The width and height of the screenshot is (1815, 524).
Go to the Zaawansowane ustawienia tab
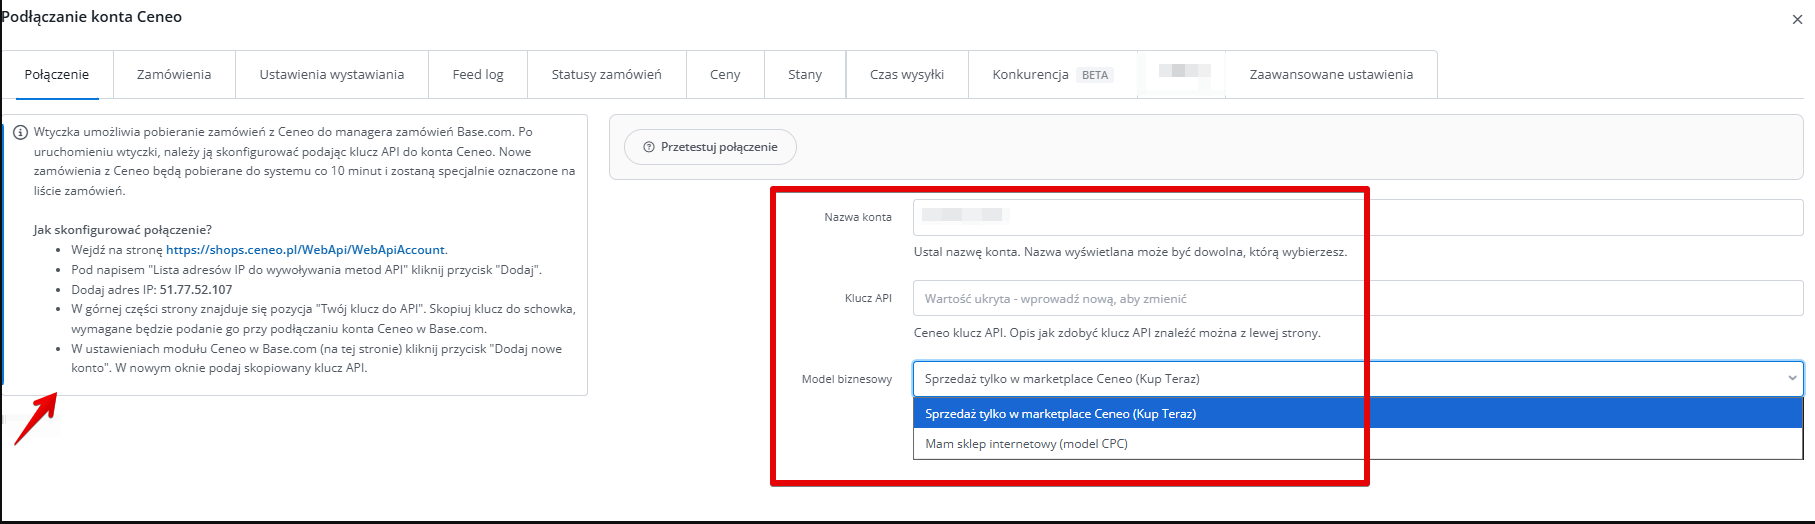pos(1331,75)
